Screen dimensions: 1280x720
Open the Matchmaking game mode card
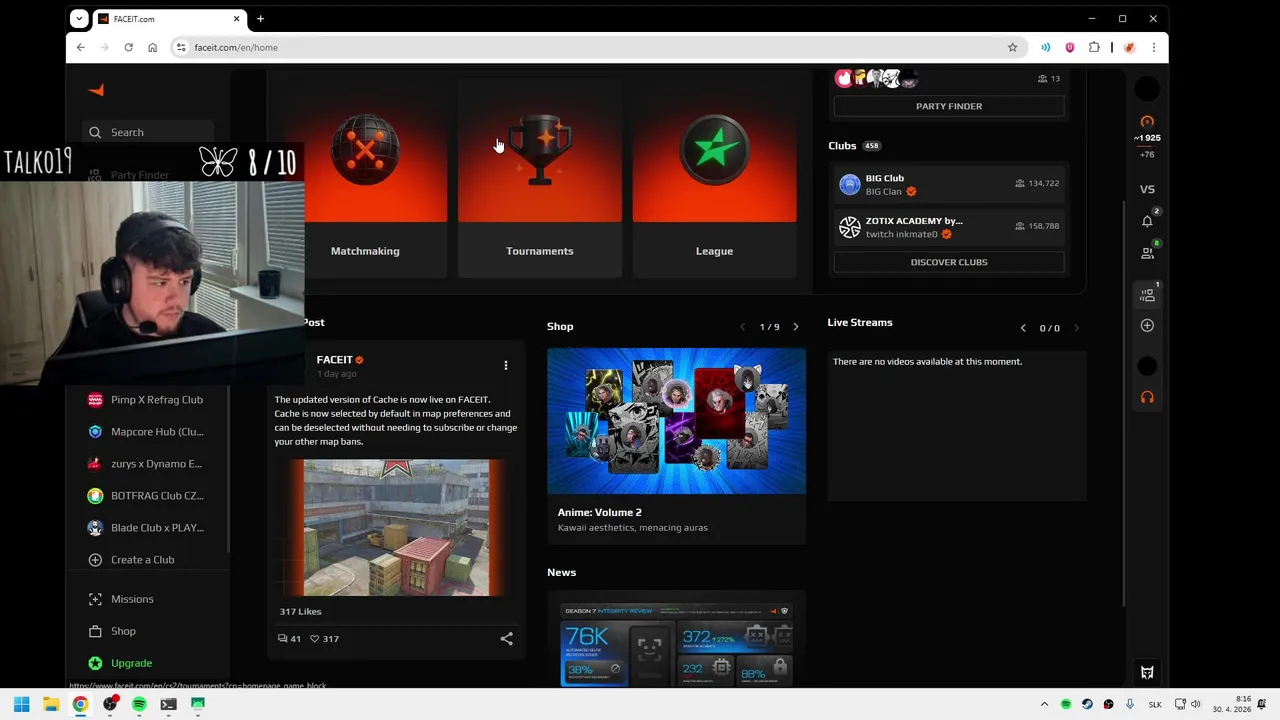tap(365, 177)
